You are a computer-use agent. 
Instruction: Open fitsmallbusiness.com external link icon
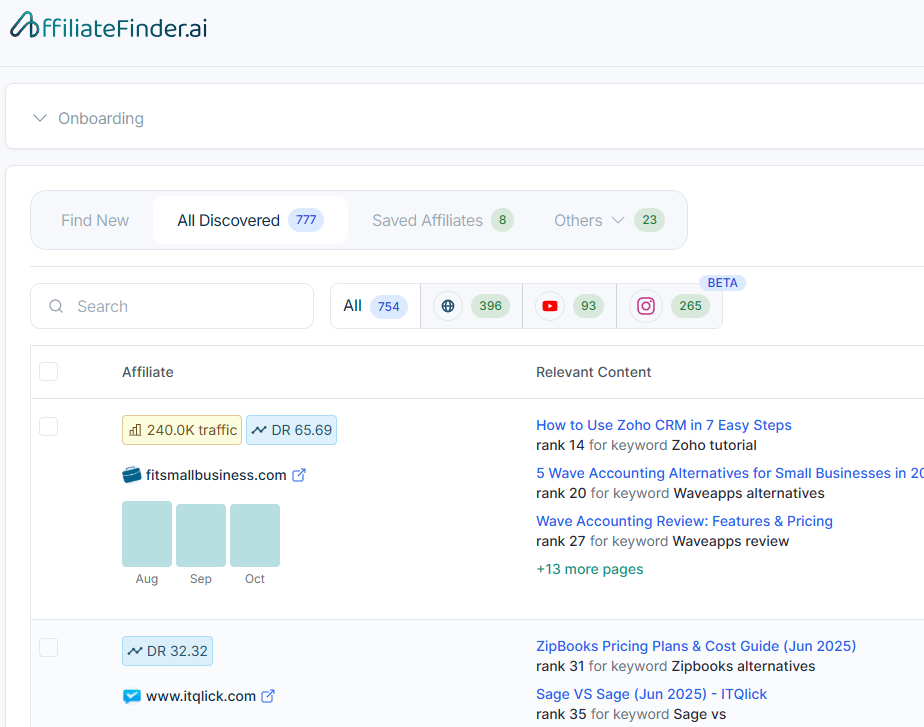pyautogui.click(x=299, y=475)
